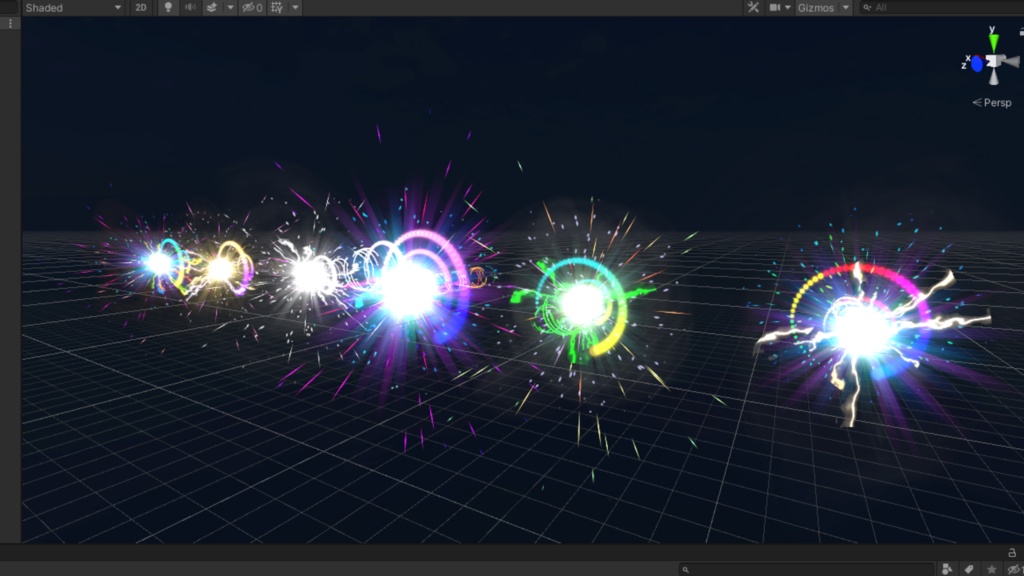Image resolution: width=1024 pixels, height=576 pixels.
Task: Click the gray right-side gizmo cone
Action: click(x=1010, y=62)
